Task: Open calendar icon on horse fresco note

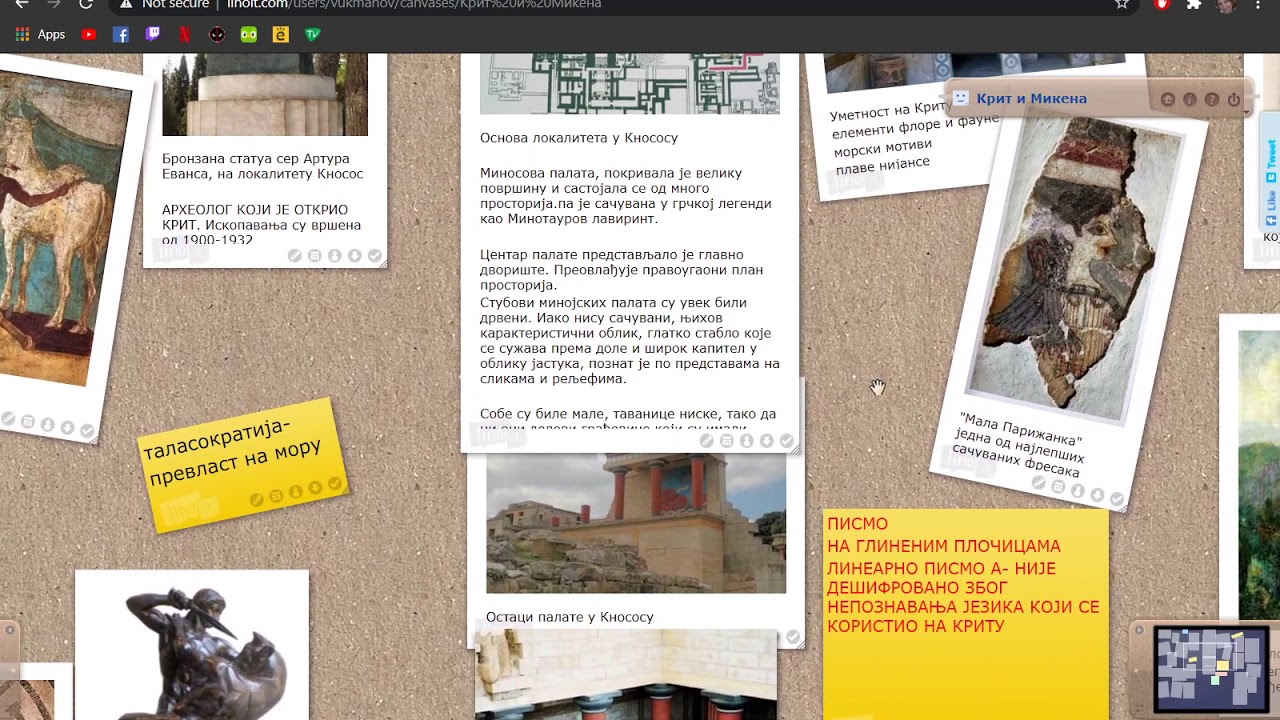Action: pos(28,422)
